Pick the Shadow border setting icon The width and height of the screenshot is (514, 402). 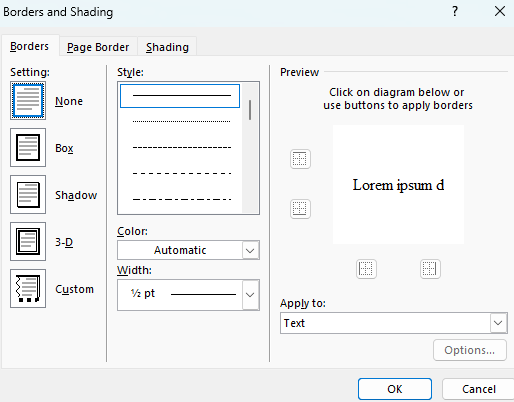click(28, 194)
